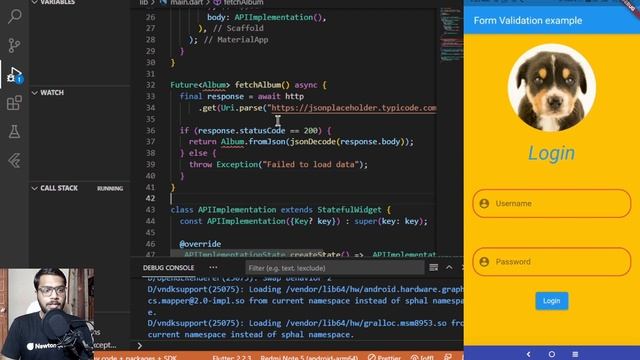The image size is (640, 360).
Task: Open the Search view in activity bar
Action: coord(15,16)
